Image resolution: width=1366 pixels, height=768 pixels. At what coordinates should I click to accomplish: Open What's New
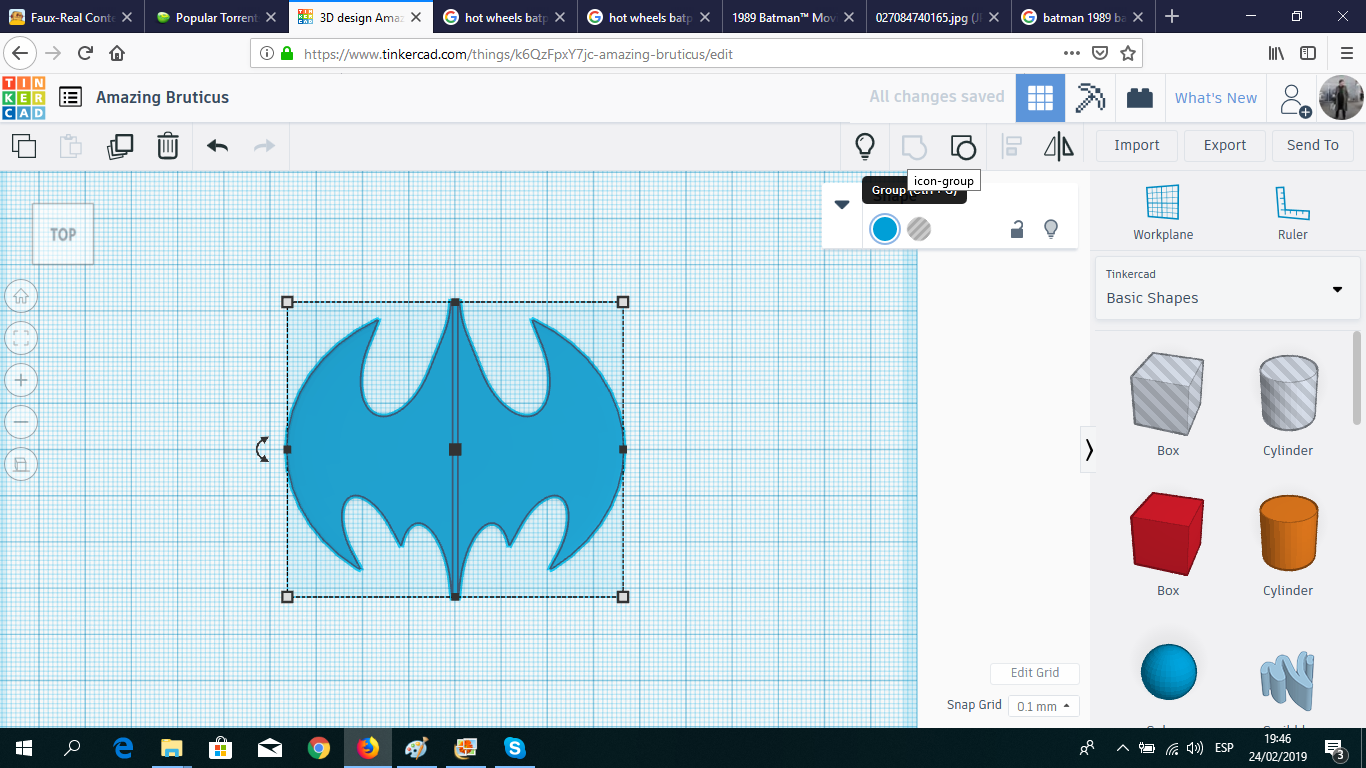click(1216, 98)
